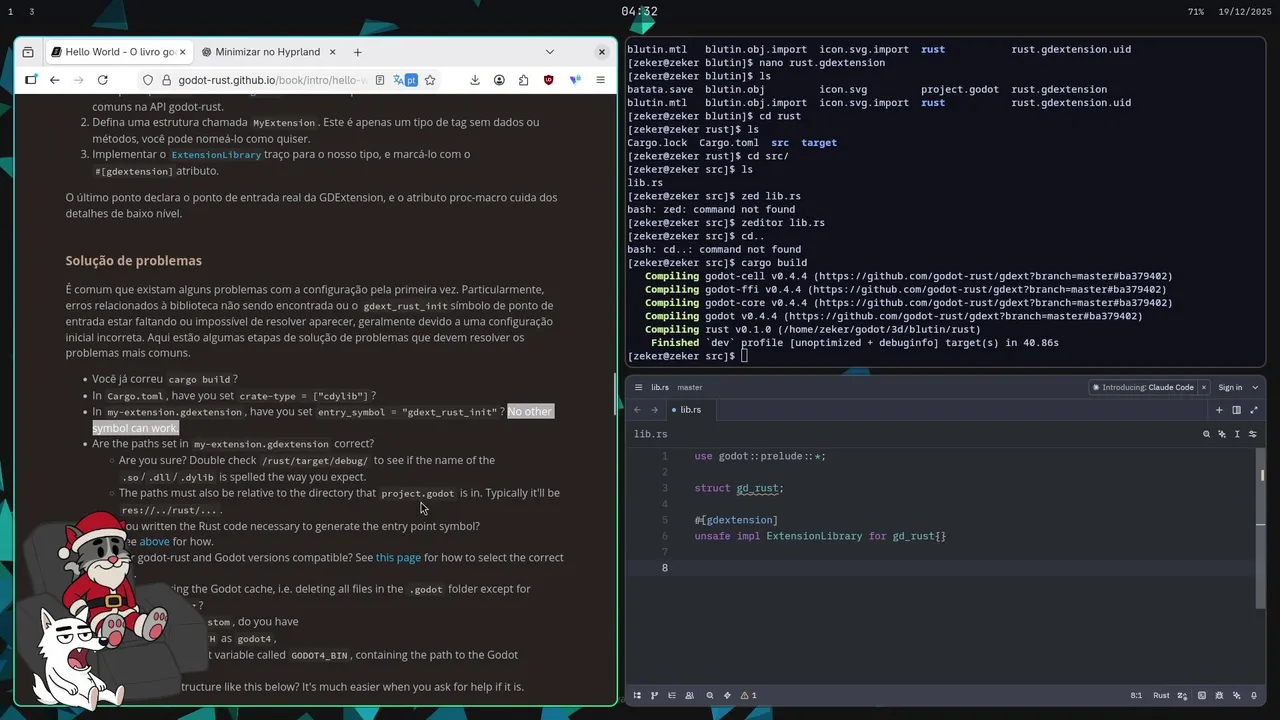Toggle debug panel in Zed status bar
Screen dimensions: 1280x720
coord(1219,695)
